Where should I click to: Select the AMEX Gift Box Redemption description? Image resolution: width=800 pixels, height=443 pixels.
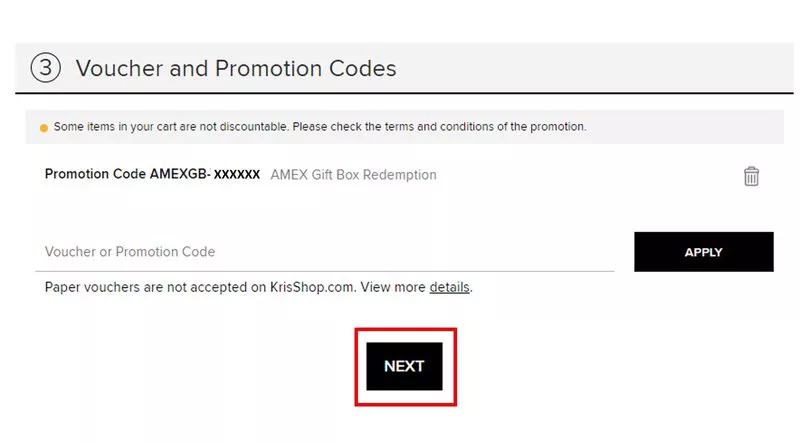[353, 174]
